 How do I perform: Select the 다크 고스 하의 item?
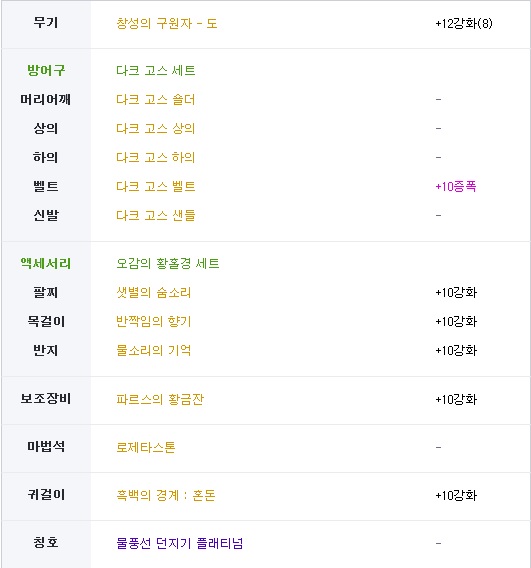click(x=156, y=157)
